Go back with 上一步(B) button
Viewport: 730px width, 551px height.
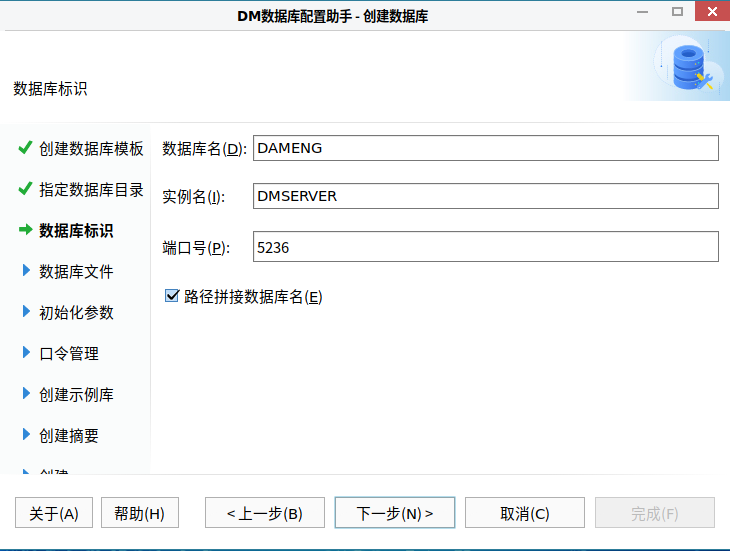pos(265,513)
